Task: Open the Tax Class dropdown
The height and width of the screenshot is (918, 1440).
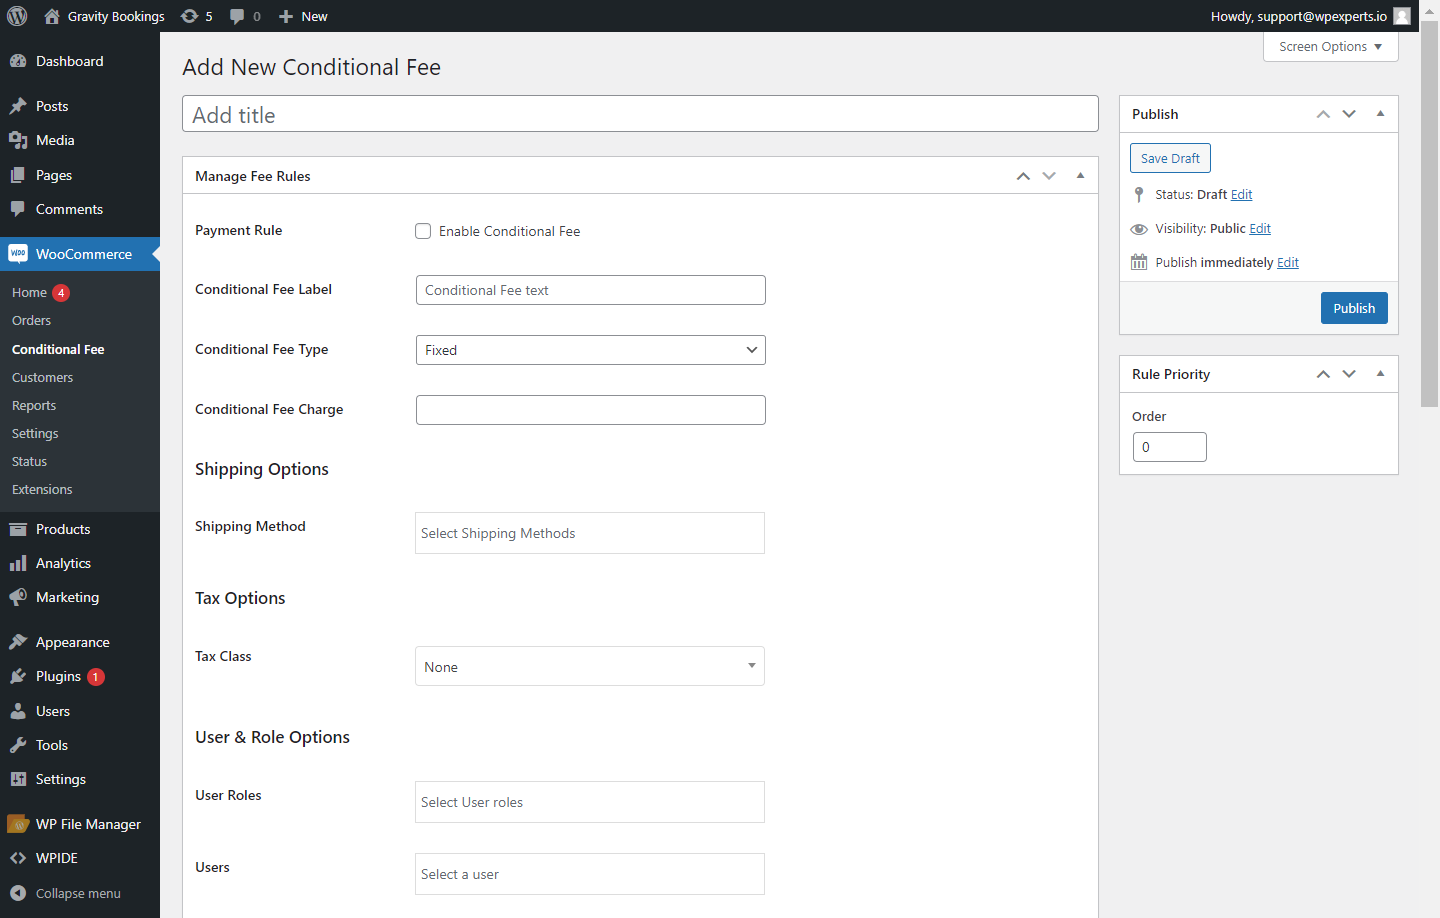Action: pos(590,666)
